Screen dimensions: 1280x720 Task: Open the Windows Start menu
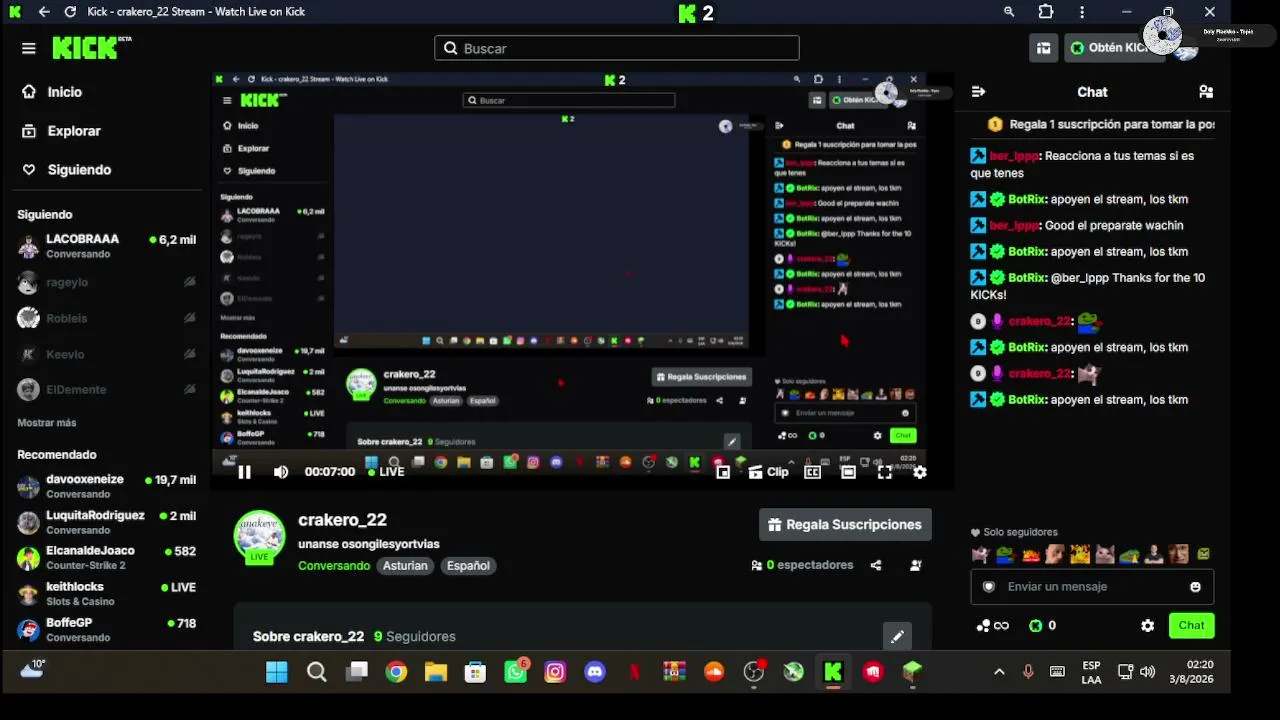[x=277, y=672]
